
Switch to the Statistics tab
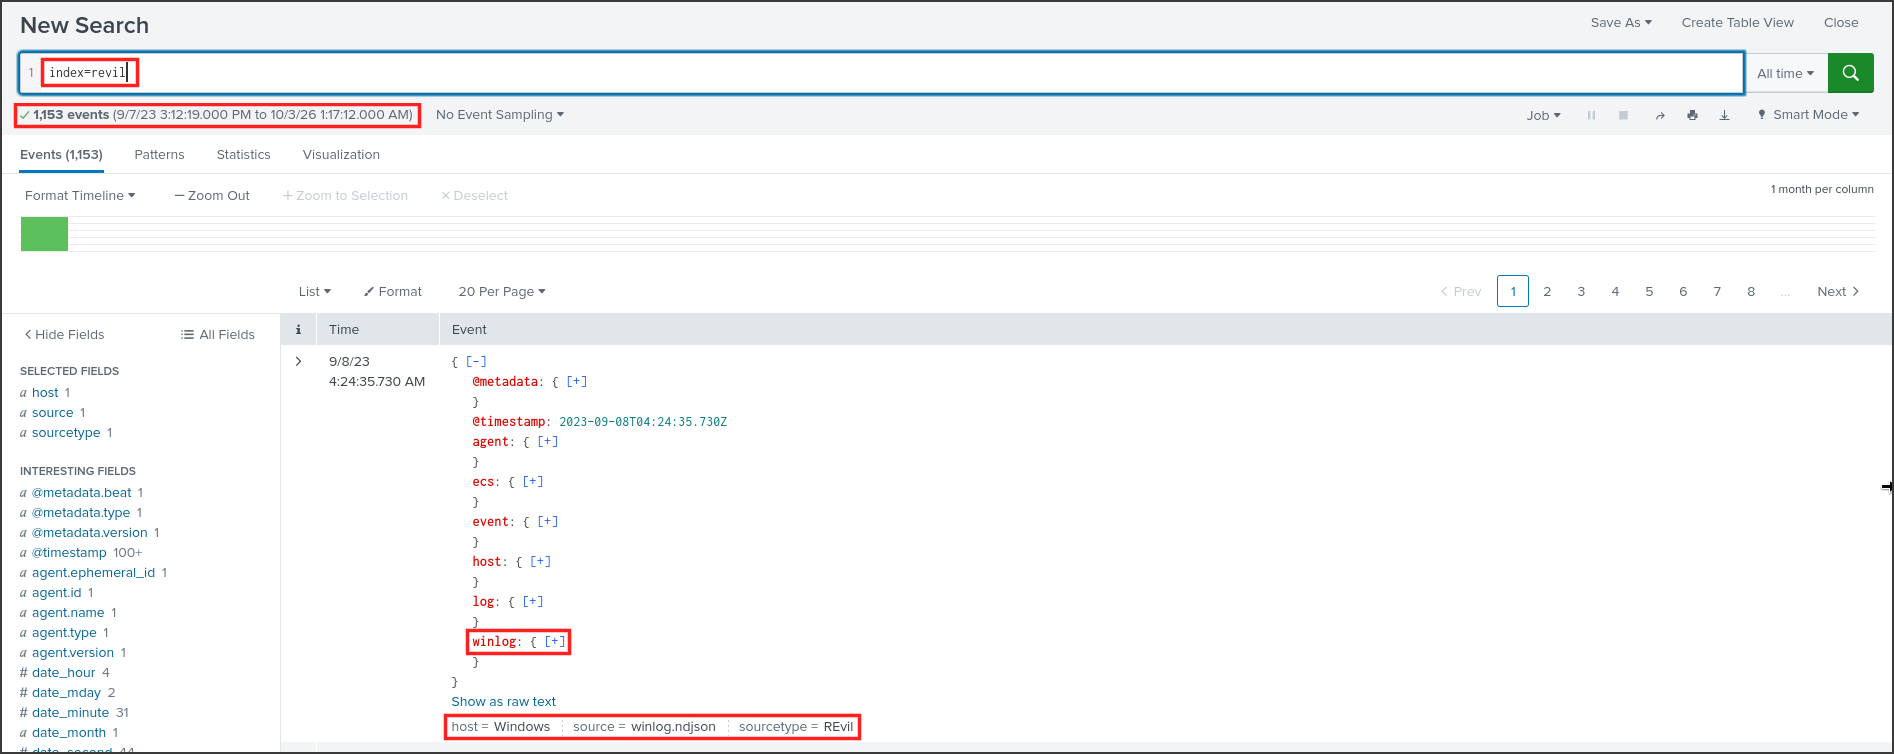point(243,155)
